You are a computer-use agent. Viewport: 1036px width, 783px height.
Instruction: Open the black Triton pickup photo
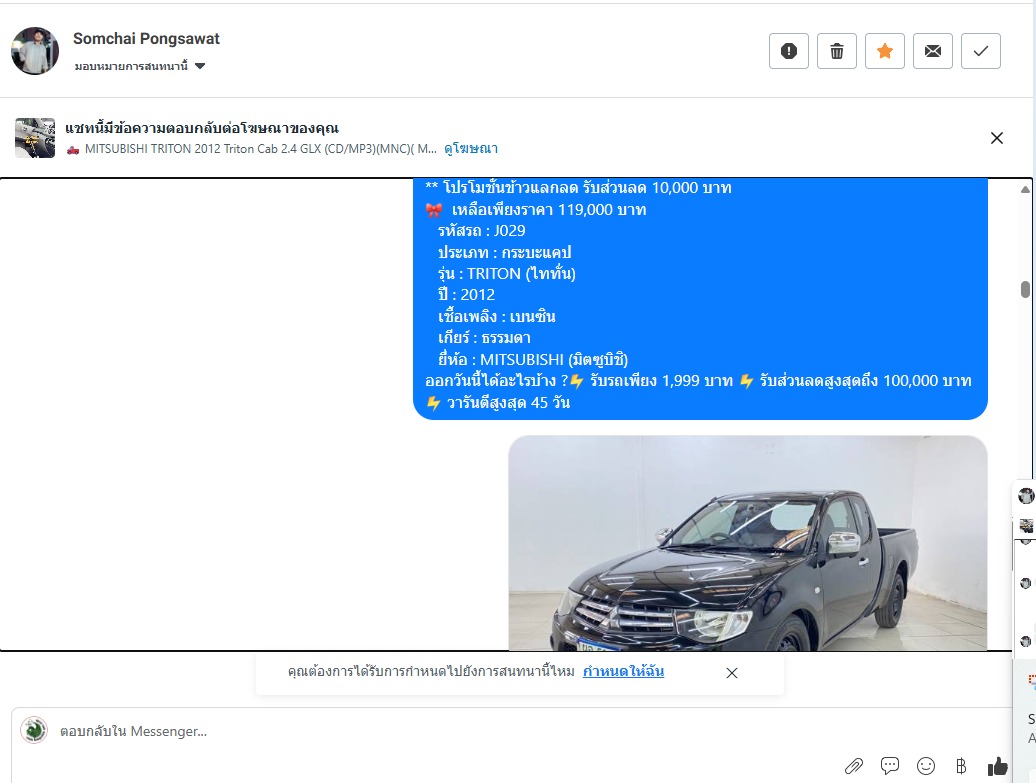[748, 543]
